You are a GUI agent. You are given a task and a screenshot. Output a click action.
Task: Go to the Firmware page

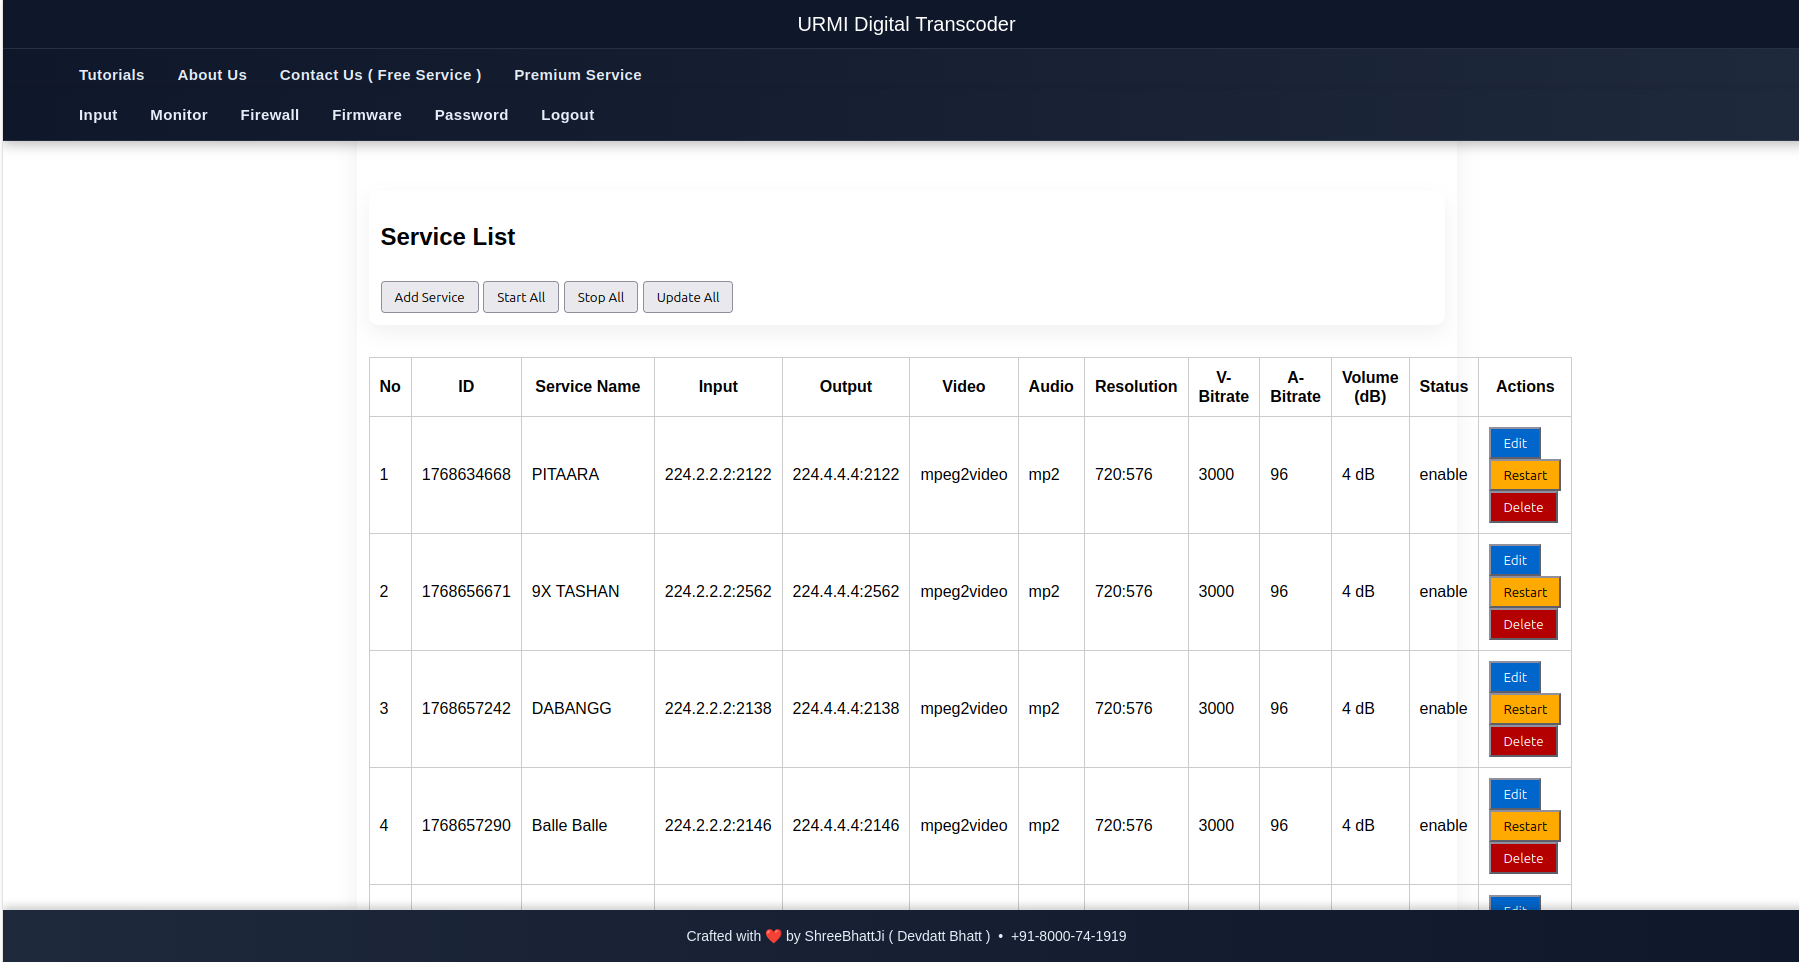point(367,115)
